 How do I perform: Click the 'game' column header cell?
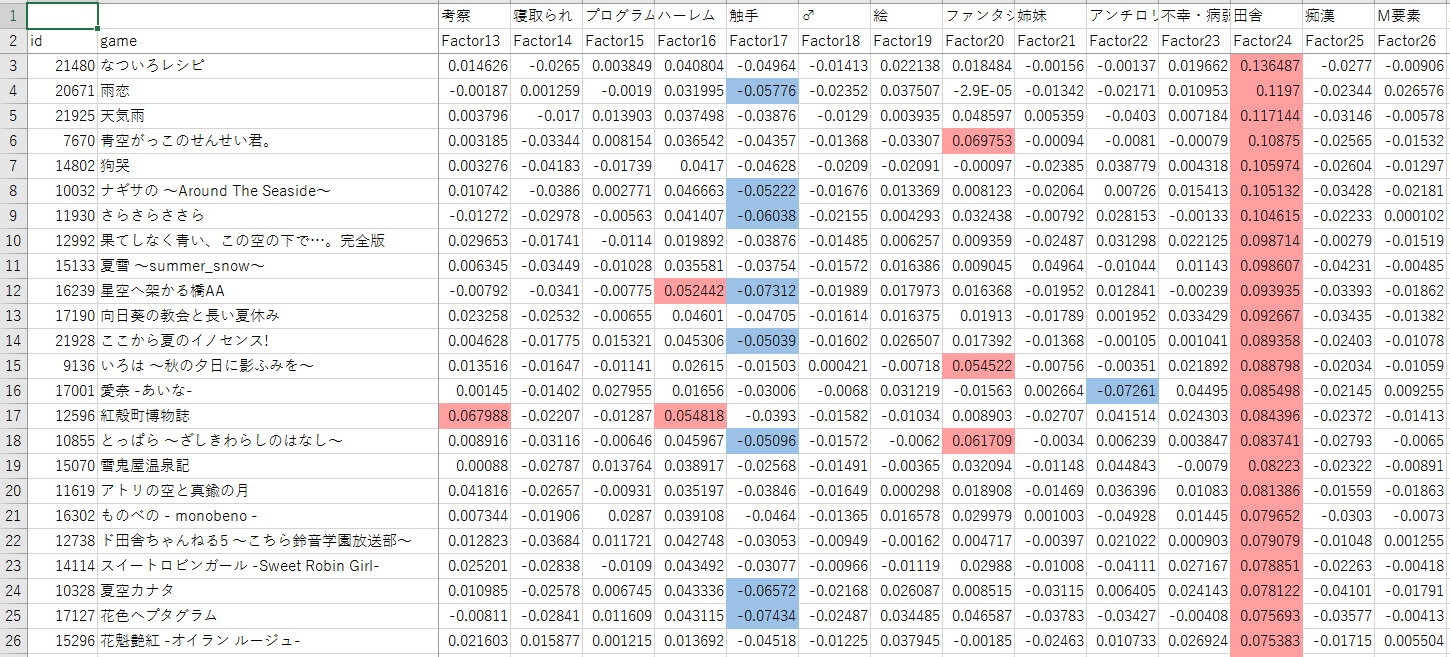(268, 40)
